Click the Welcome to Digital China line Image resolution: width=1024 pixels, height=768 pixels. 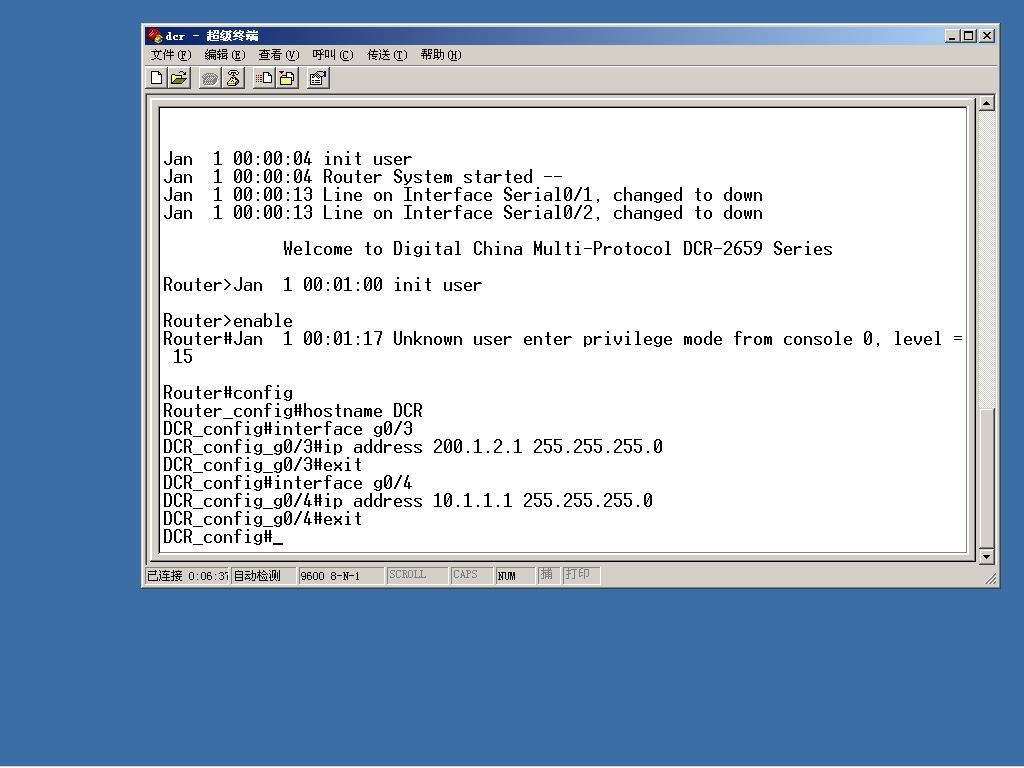tap(558, 249)
